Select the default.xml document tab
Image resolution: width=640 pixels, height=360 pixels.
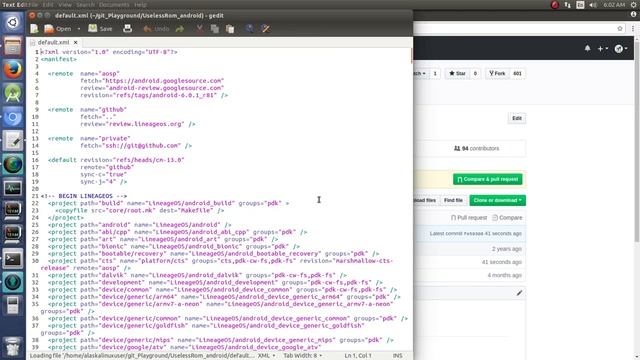[x=53, y=42]
